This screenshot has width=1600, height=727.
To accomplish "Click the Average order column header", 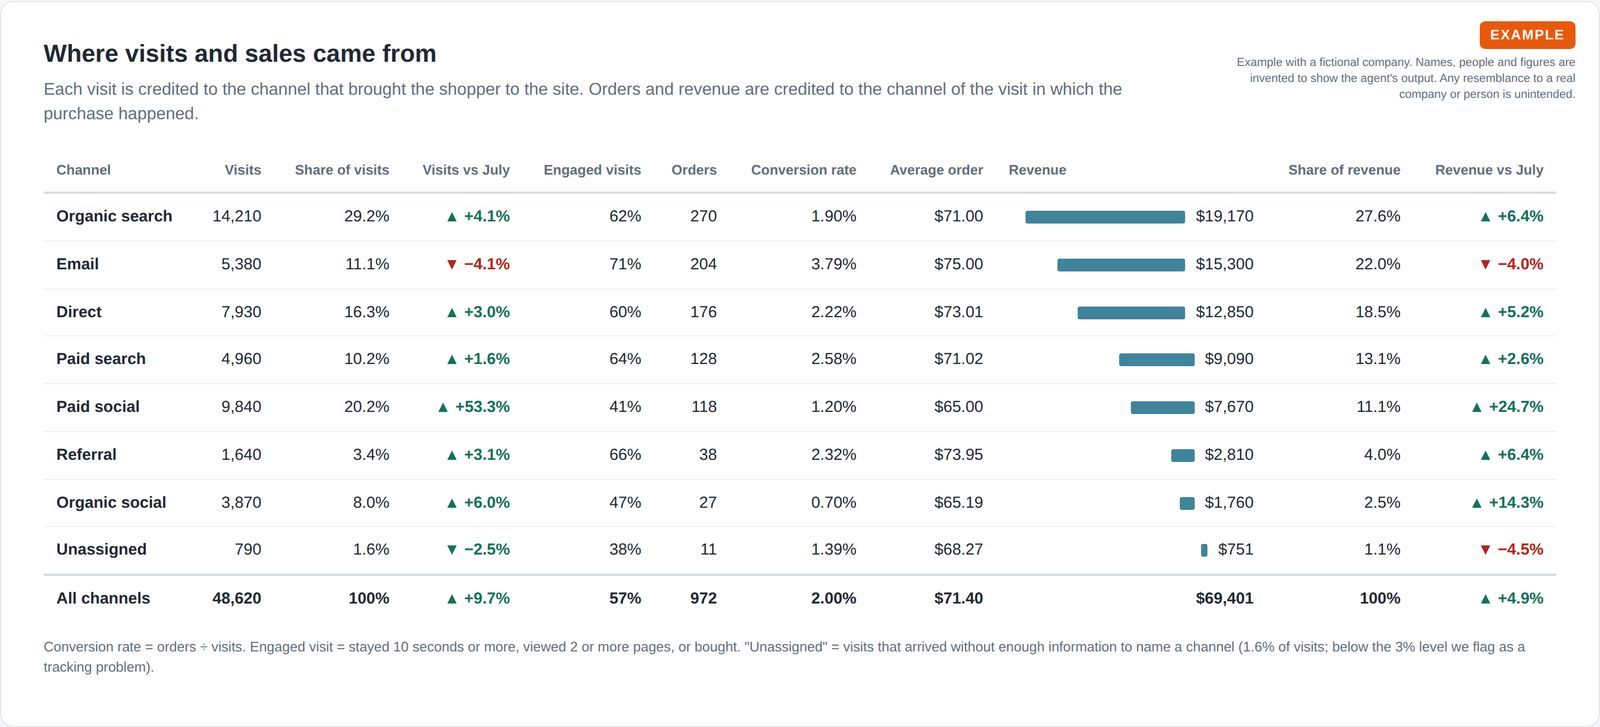I will pos(936,170).
